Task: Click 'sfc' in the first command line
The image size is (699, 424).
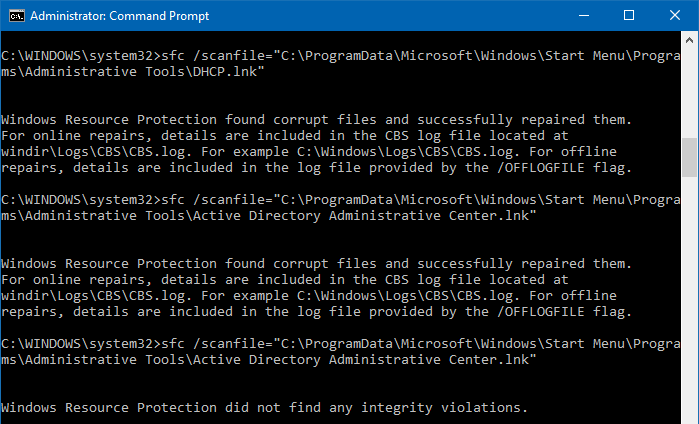Action: coord(173,56)
